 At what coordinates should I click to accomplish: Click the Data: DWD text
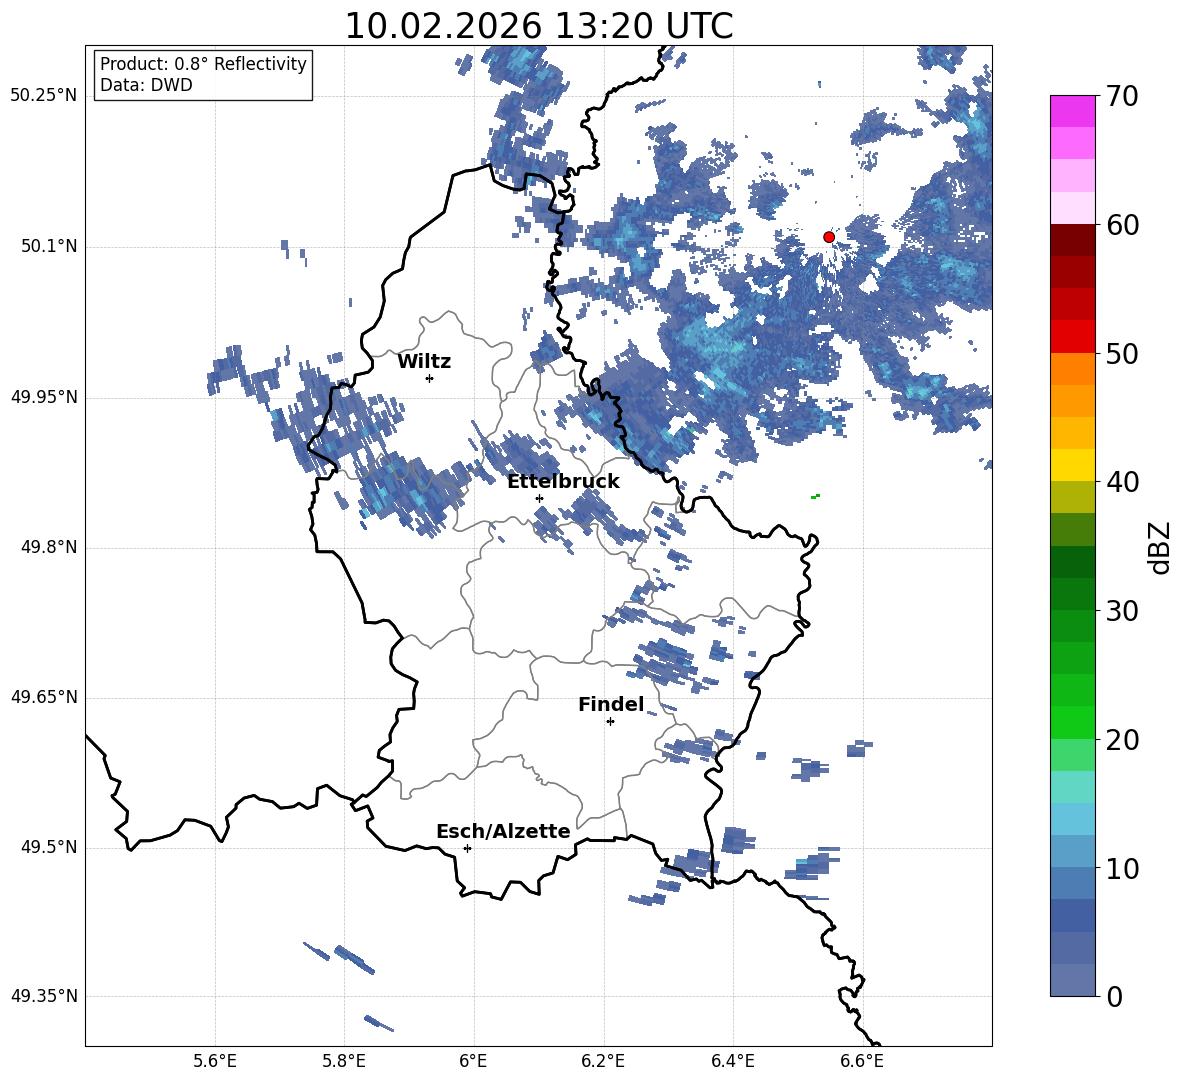point(146,85)
